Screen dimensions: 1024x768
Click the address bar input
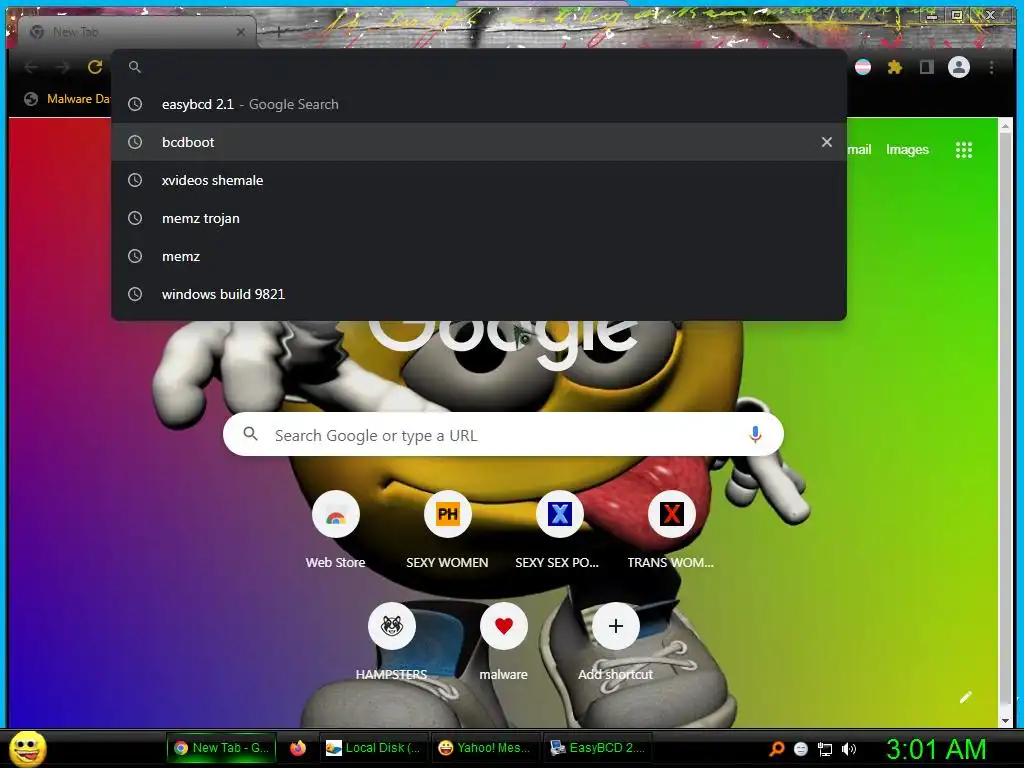click(479, 67)
